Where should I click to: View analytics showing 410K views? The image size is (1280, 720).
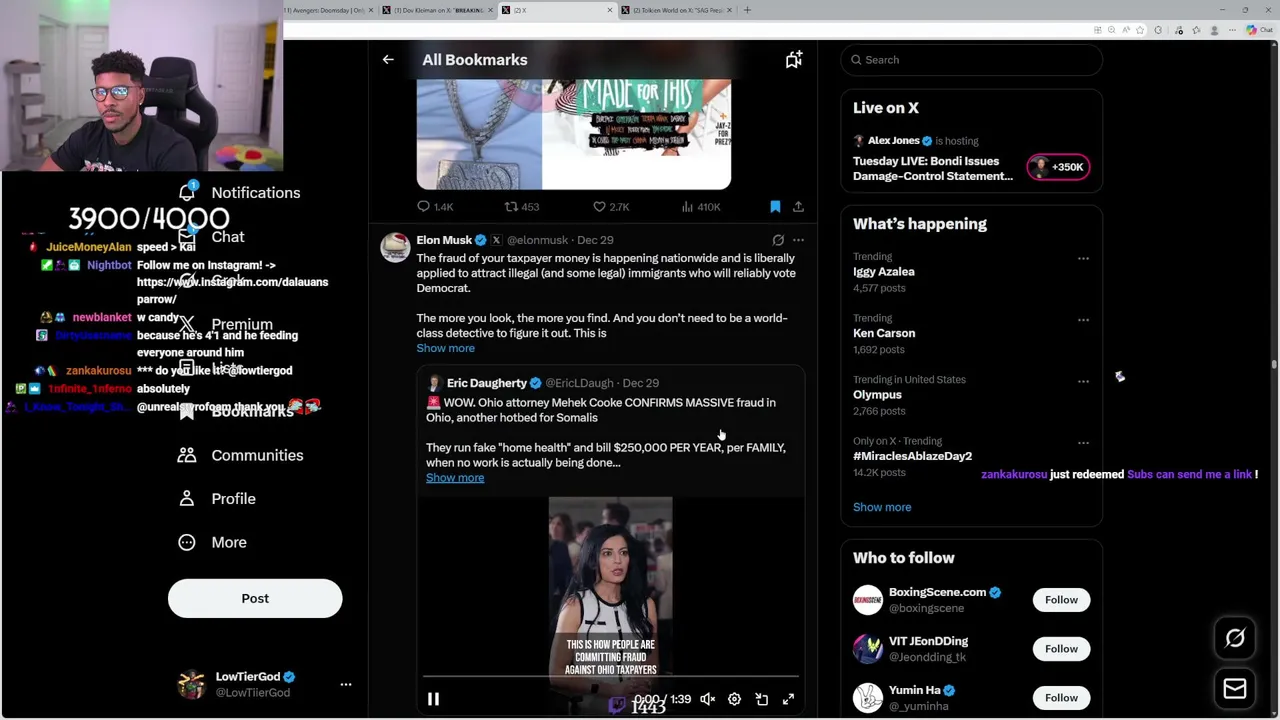coord(700,207)
